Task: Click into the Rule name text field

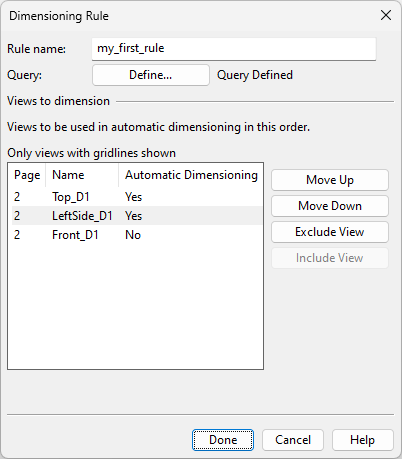Action: (234, 49)
